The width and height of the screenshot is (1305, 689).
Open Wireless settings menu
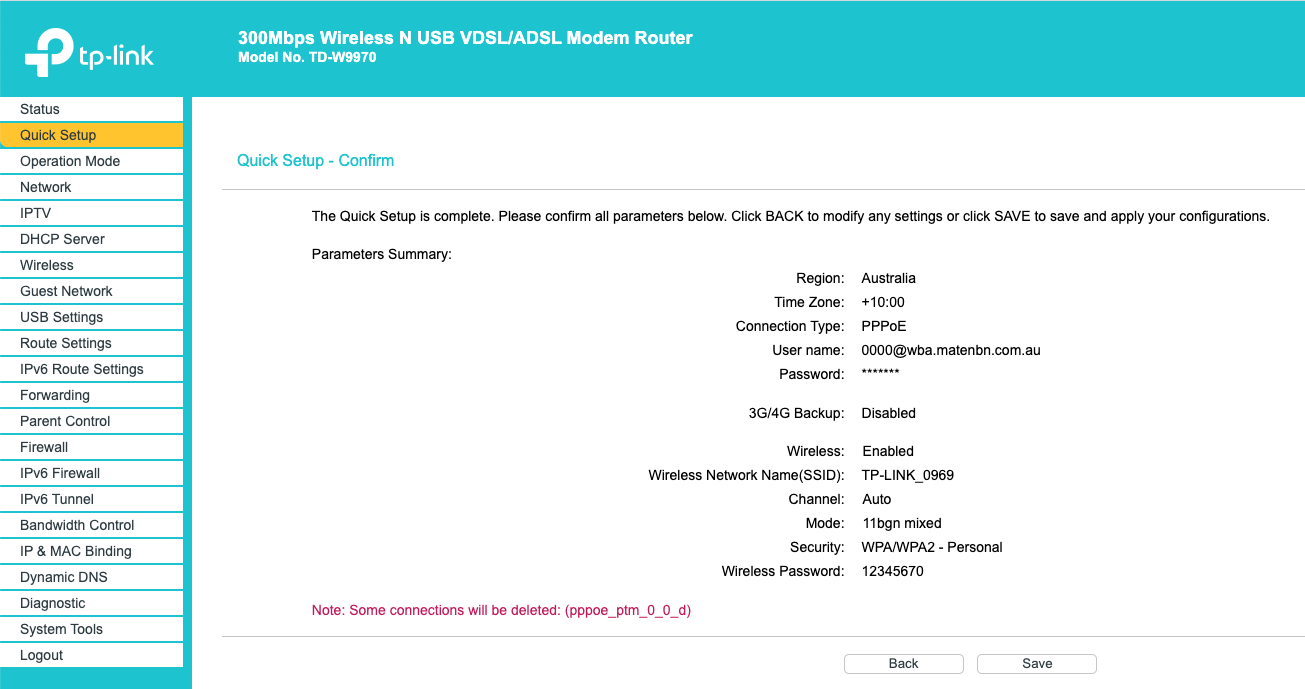(91, 265)
